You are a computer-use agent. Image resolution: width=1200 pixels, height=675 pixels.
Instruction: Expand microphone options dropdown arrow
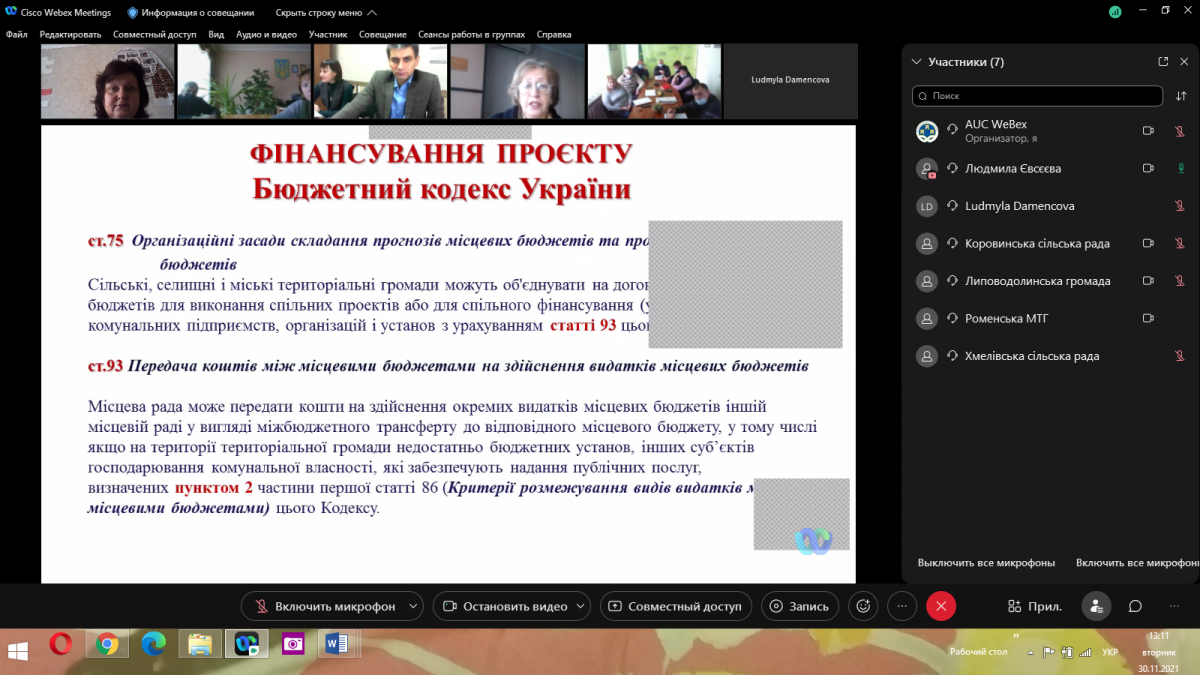coord(412,606)
